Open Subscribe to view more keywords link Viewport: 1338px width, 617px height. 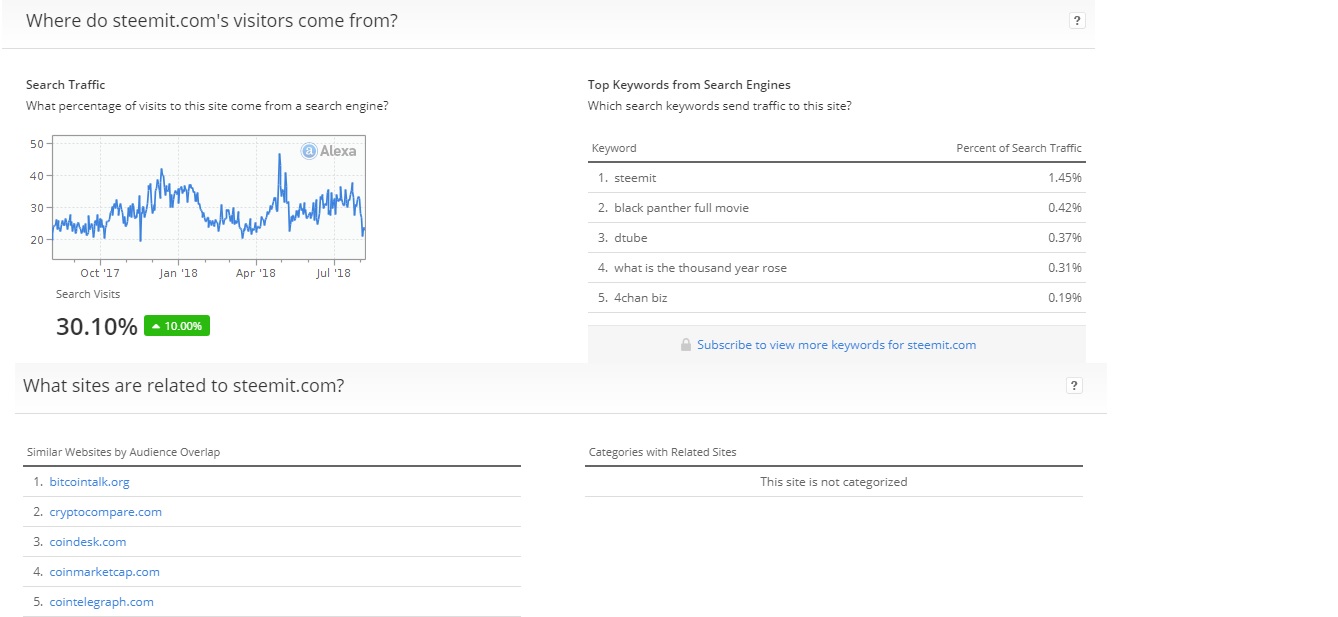[x=836, y=345]
